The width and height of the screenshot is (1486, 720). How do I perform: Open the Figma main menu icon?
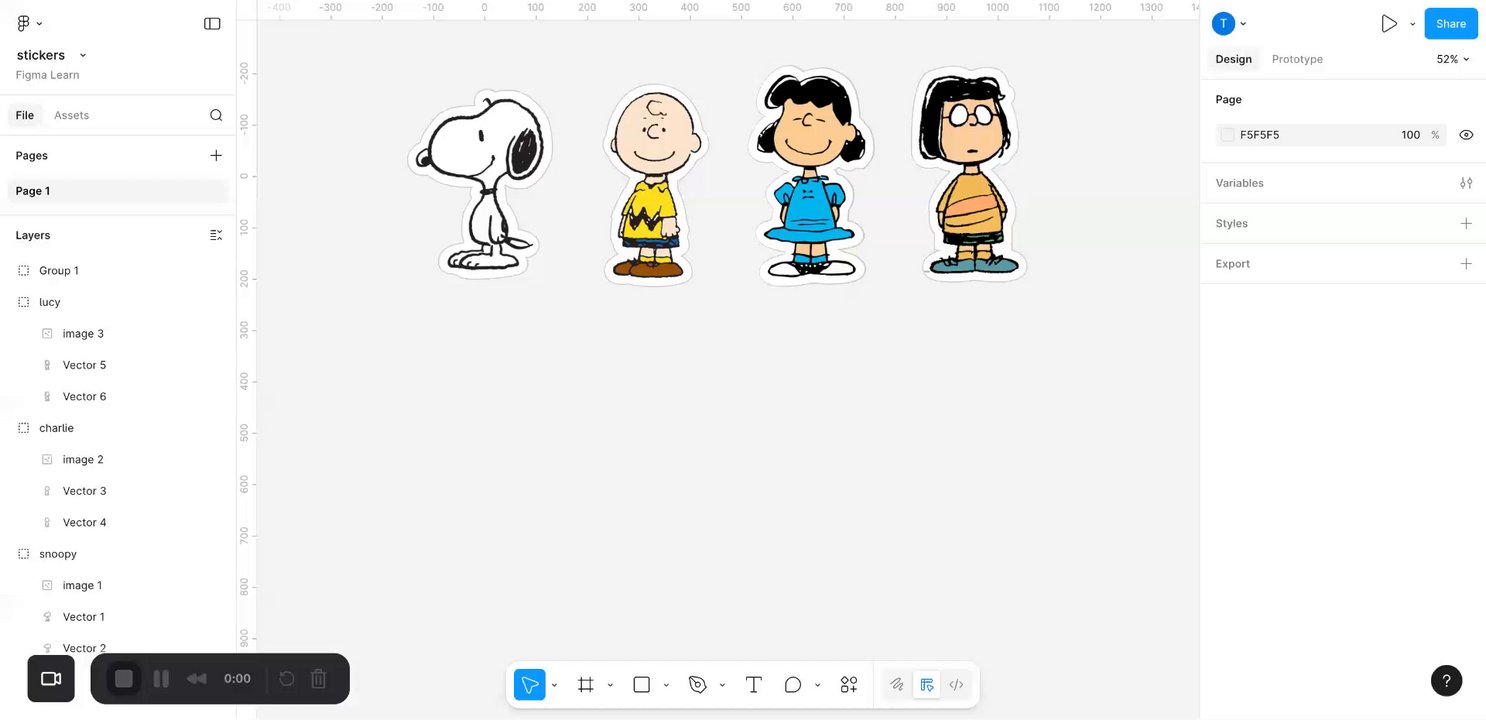[x=24, y=23]
